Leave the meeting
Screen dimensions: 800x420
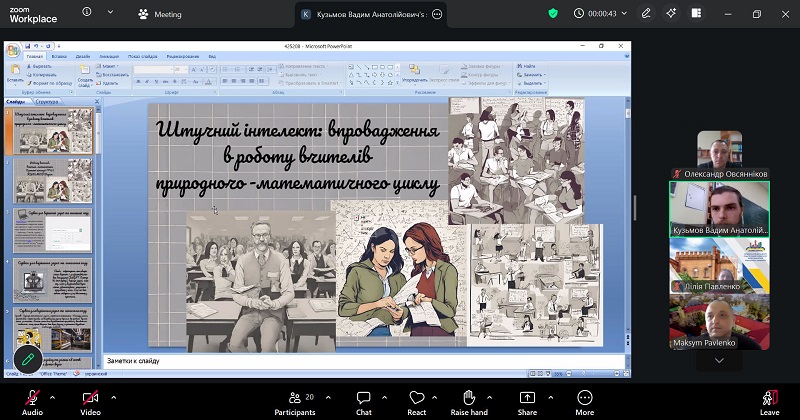[769, 403]
